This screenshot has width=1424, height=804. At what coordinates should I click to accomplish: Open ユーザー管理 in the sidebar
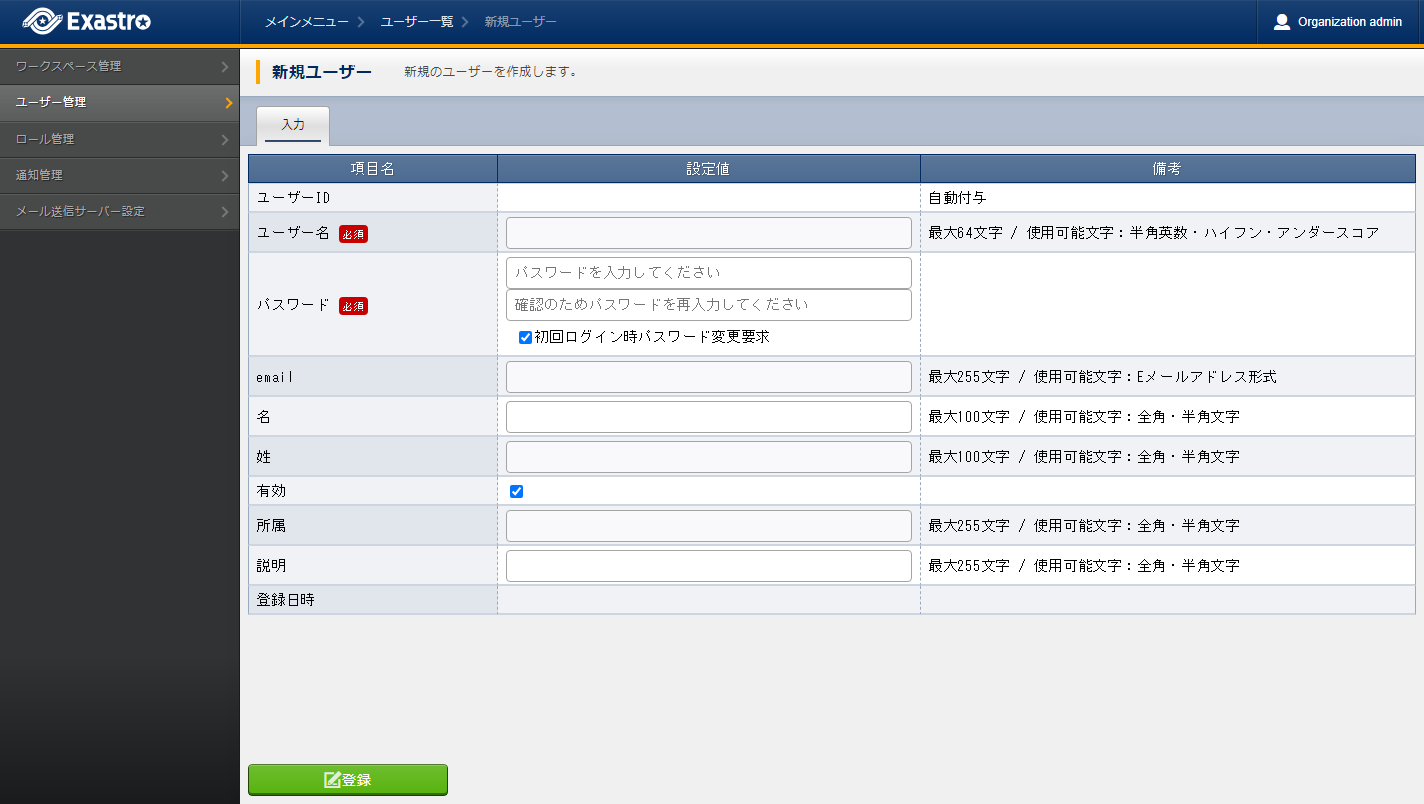point(51,103)
